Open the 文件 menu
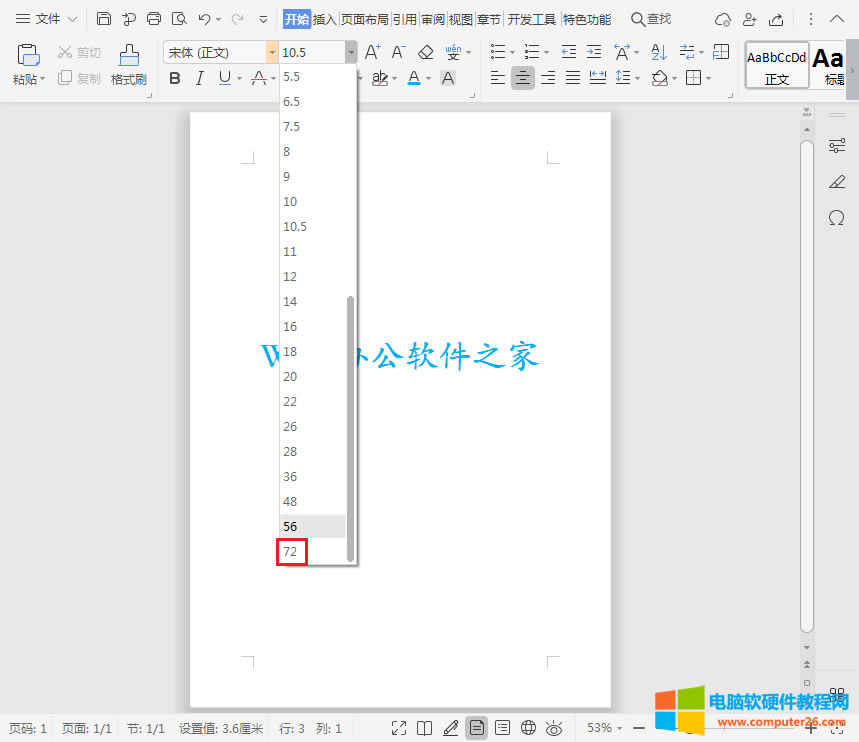Image resolution: width=859 pixels, height=742 pixels. coord(47,18)
